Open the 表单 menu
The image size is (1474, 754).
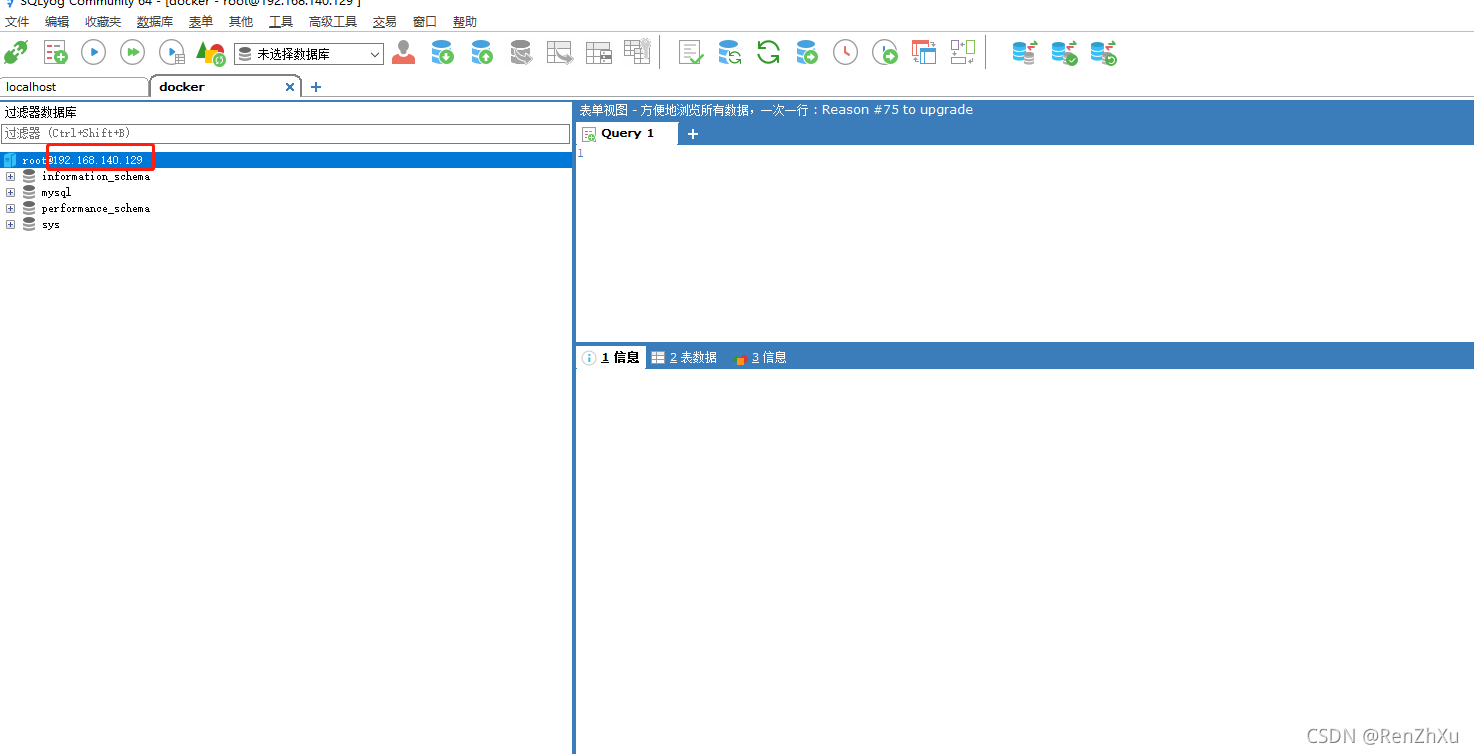[x=201, y=21]
